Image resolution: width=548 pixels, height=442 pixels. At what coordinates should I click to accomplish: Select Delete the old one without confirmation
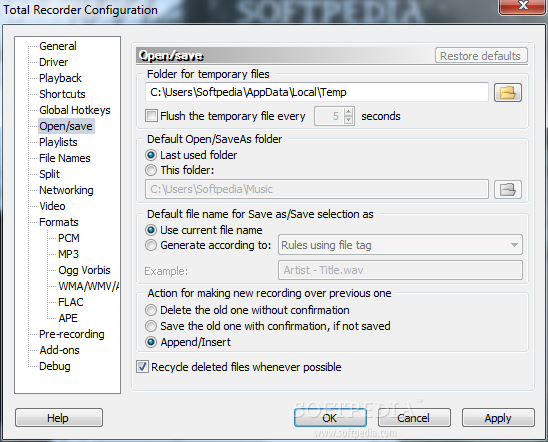point(151,310)
